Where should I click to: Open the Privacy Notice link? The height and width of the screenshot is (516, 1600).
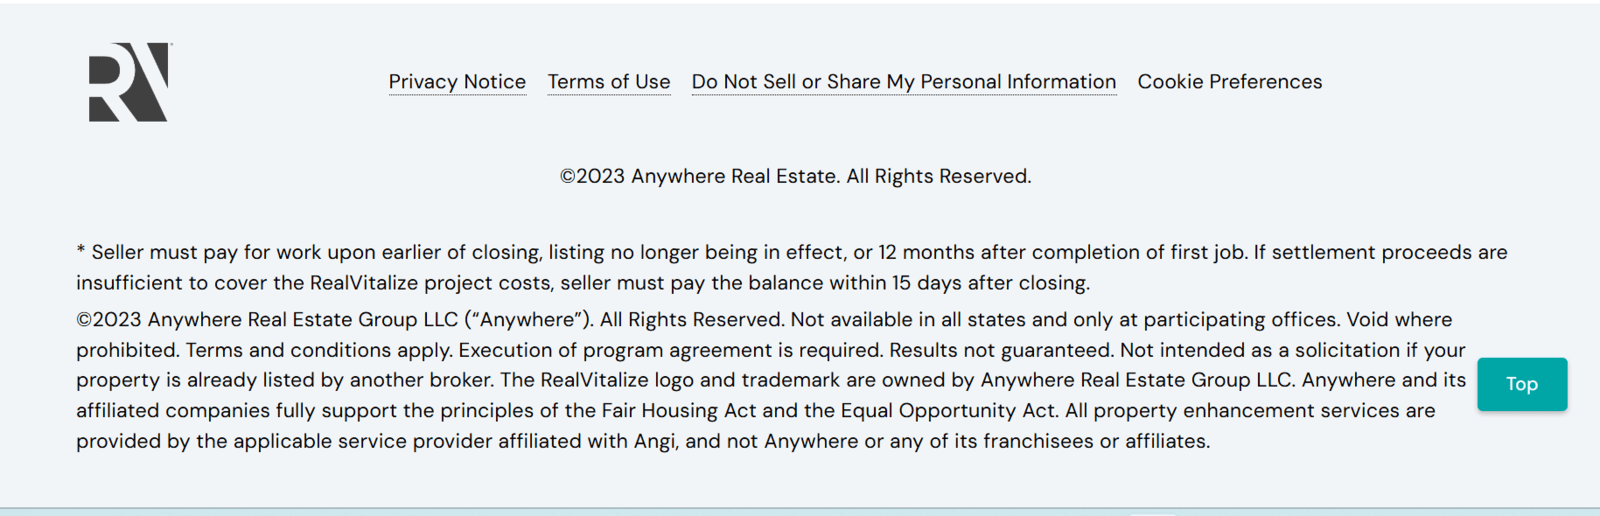457,82
